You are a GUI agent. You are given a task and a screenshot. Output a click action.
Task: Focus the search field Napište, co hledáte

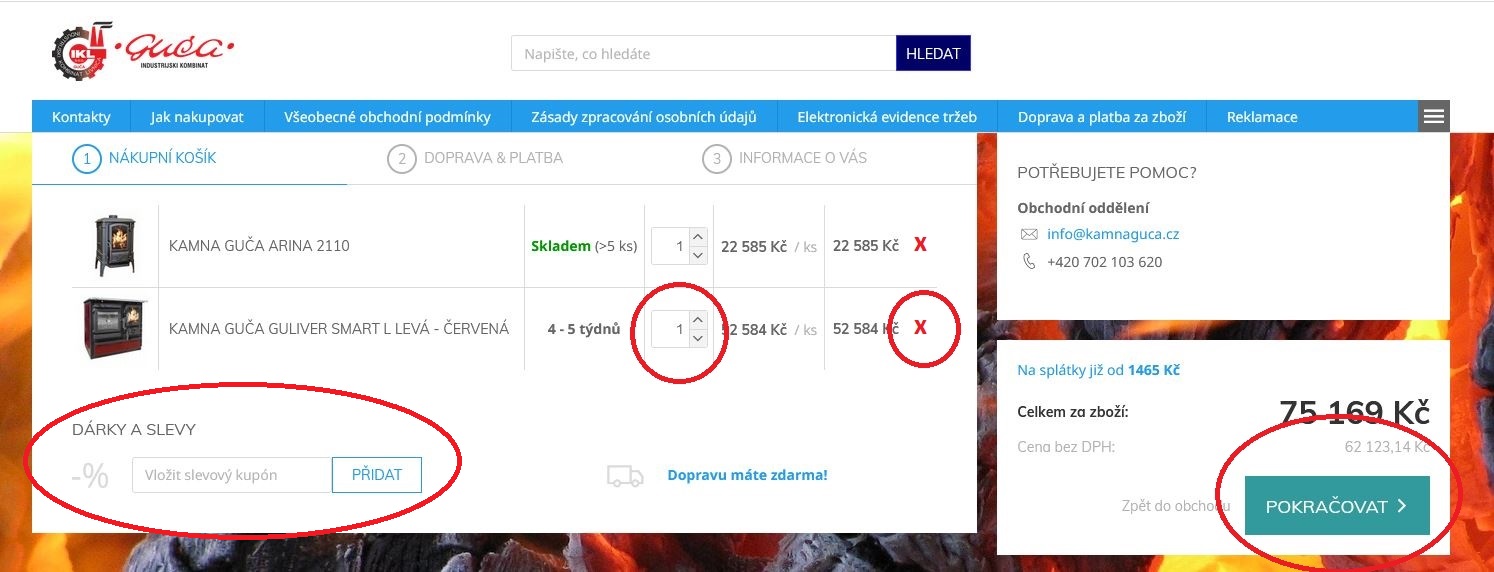(x=703, y=54)
